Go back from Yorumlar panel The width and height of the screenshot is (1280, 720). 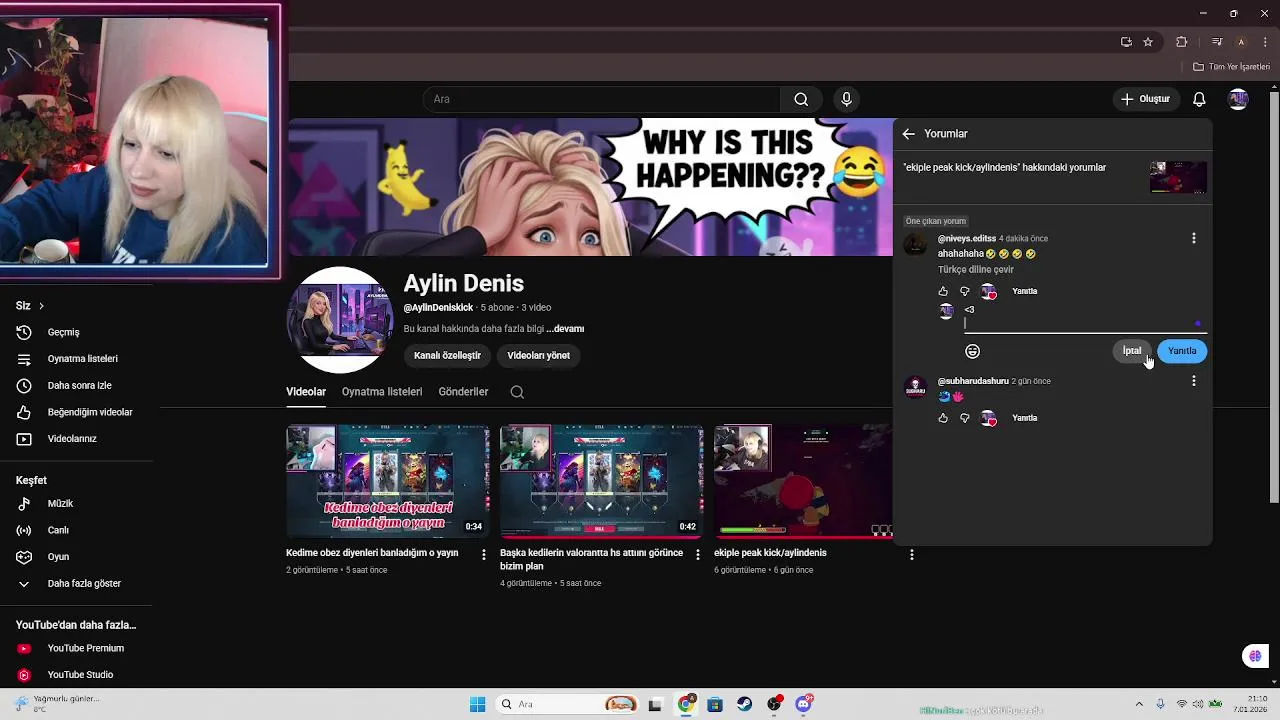pyautogui.click(x=908, y=134)
